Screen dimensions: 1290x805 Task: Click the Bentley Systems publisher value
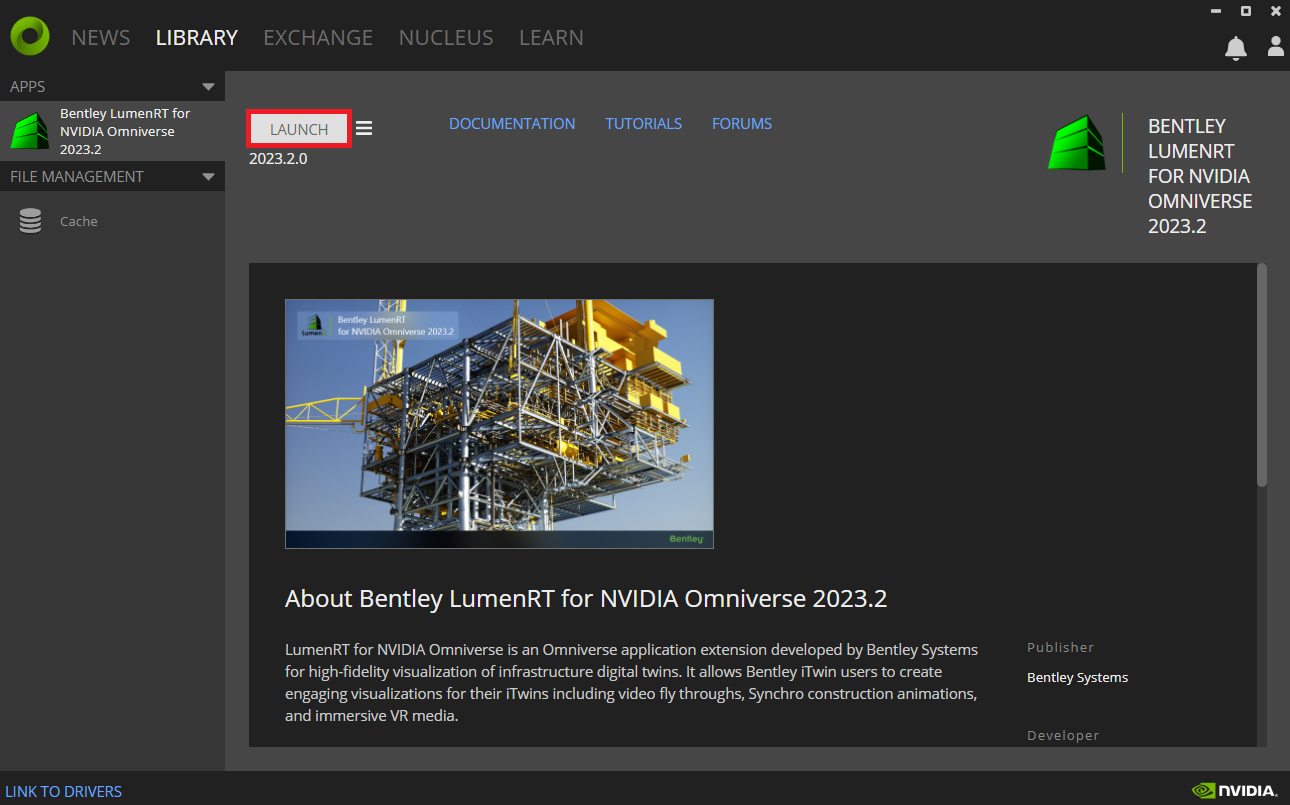pyautogui.click(x=1077, y=677)
